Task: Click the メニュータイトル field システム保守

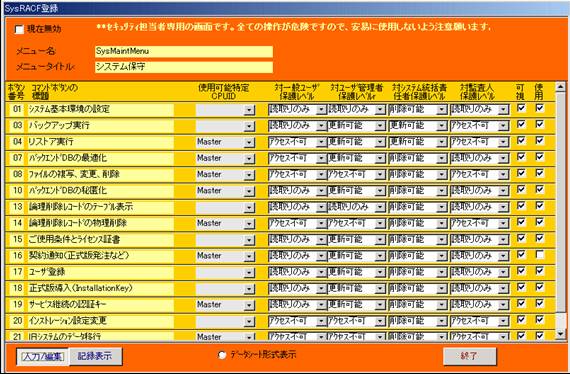Action: pyautogui.click(x=184, y=67)
